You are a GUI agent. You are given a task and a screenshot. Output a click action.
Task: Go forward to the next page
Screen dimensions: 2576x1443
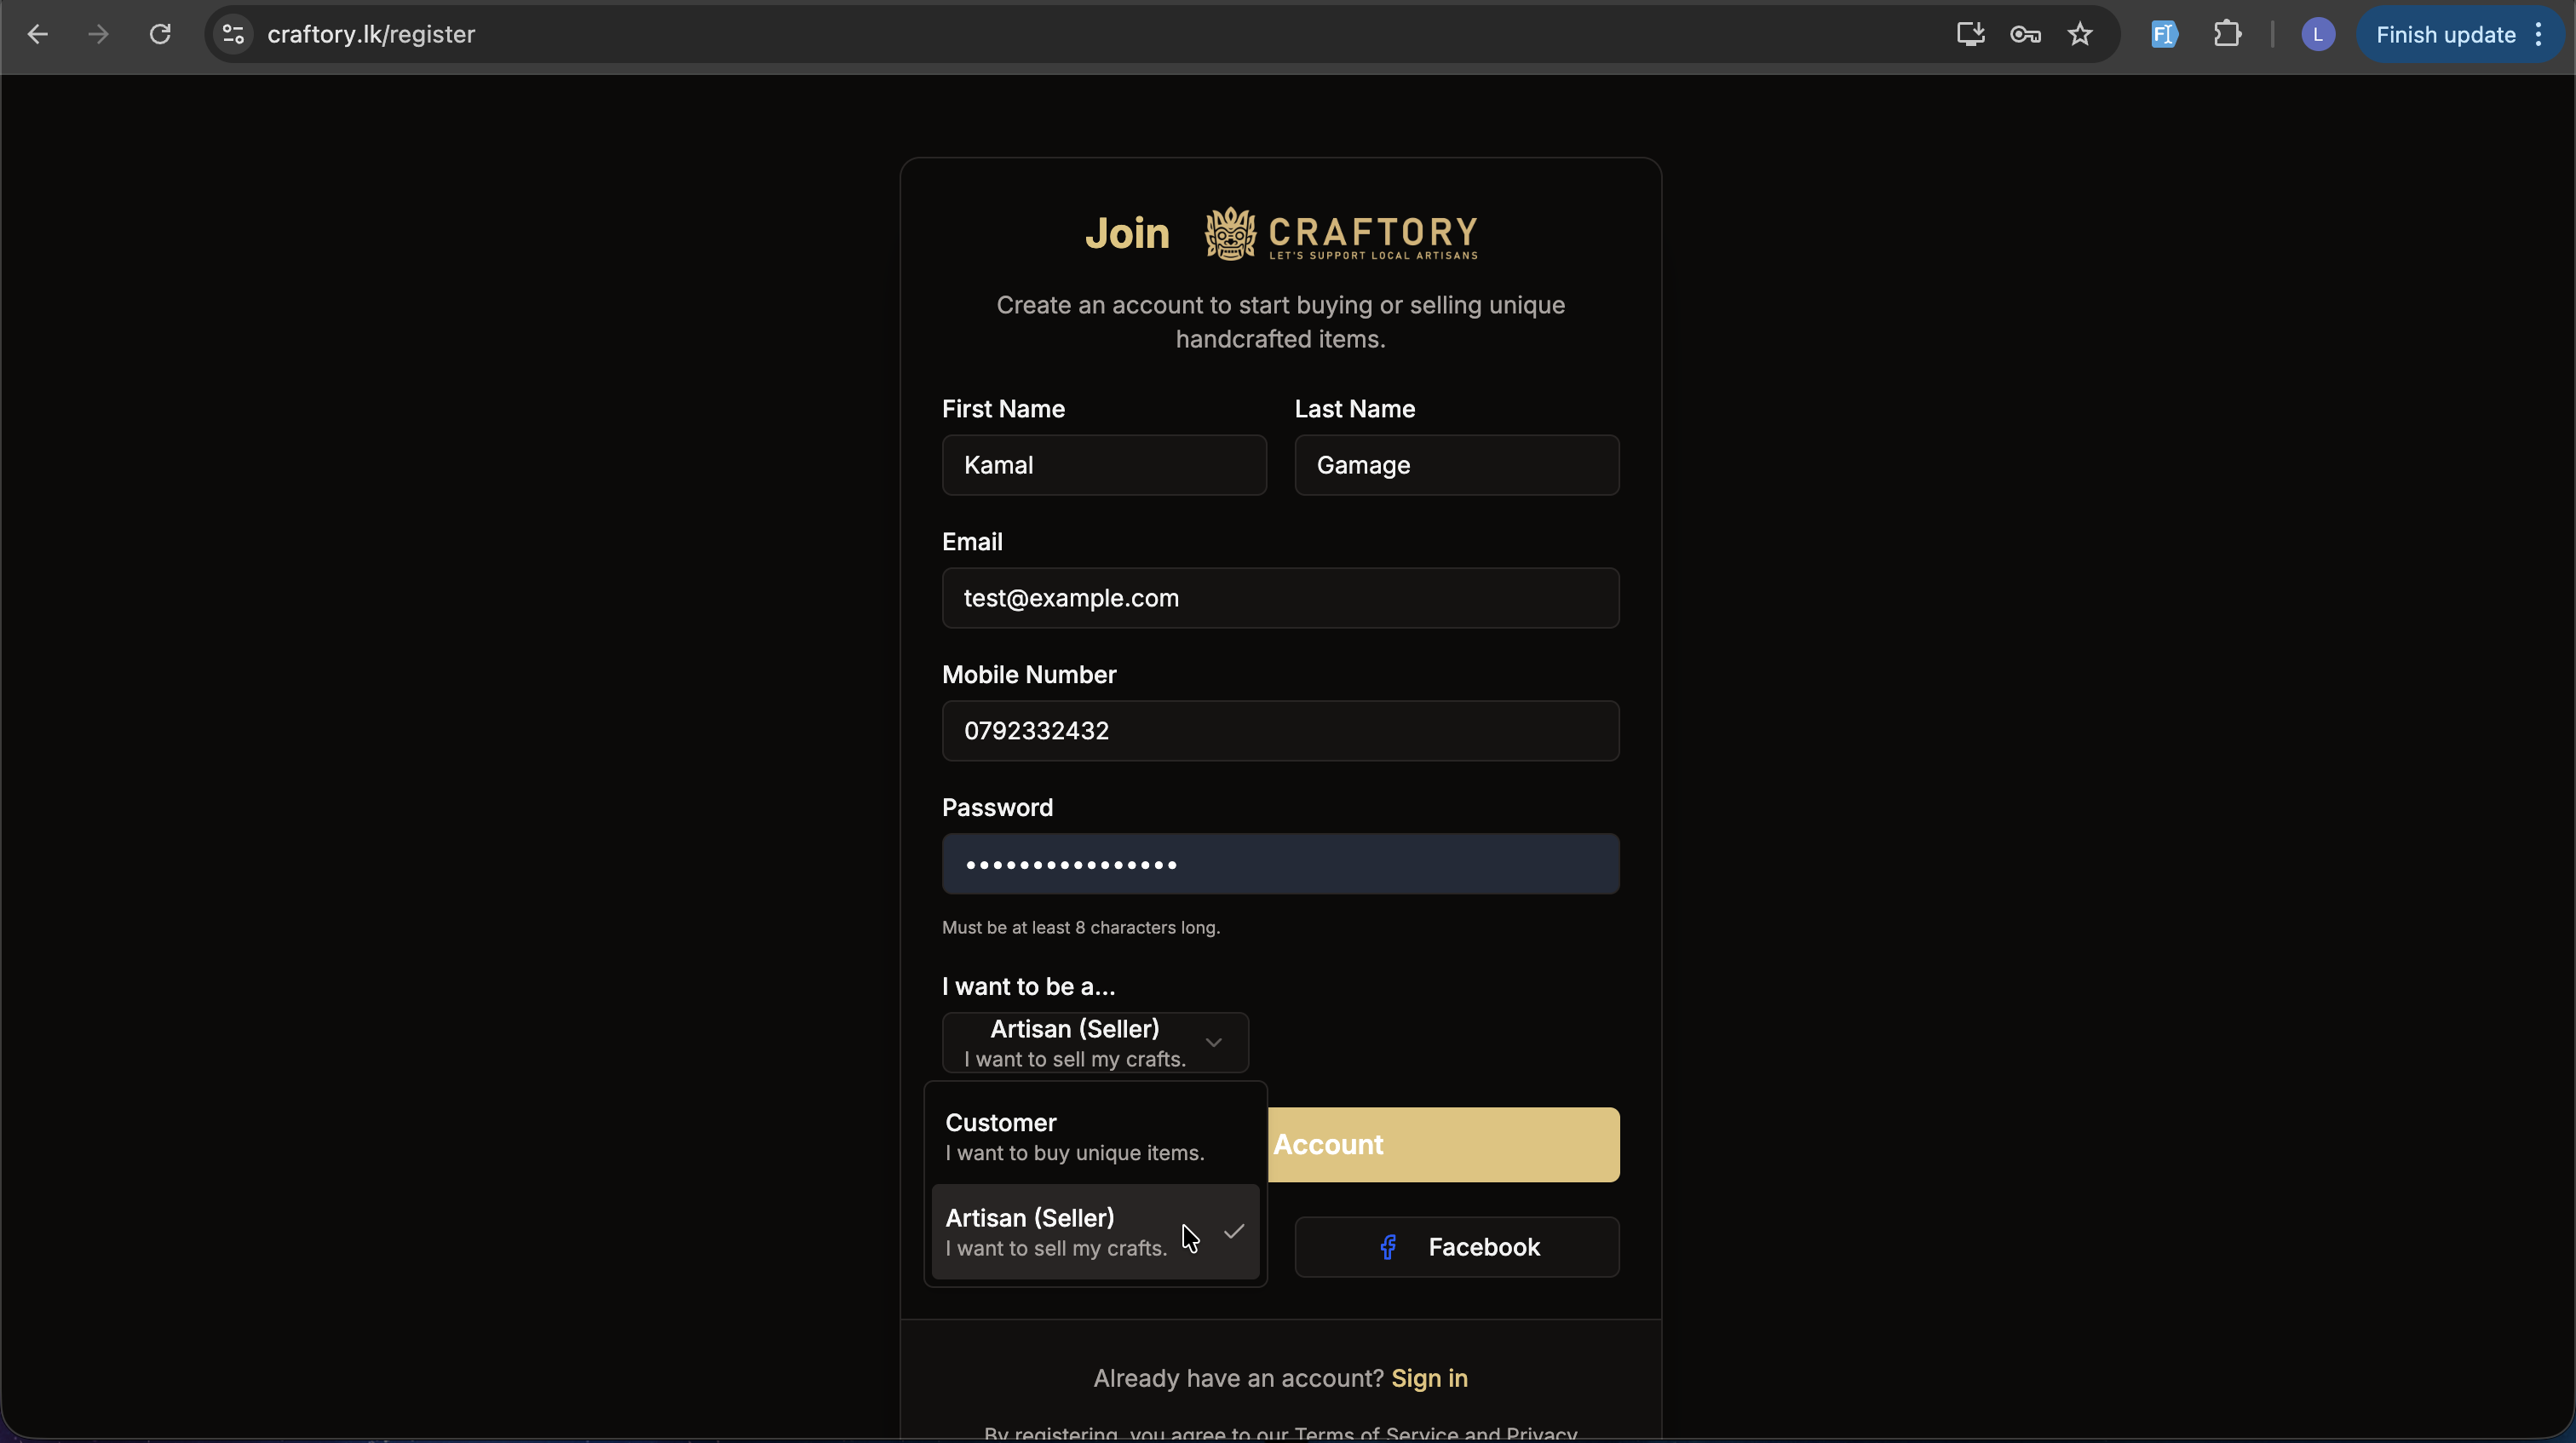click(x=97, y=34)
